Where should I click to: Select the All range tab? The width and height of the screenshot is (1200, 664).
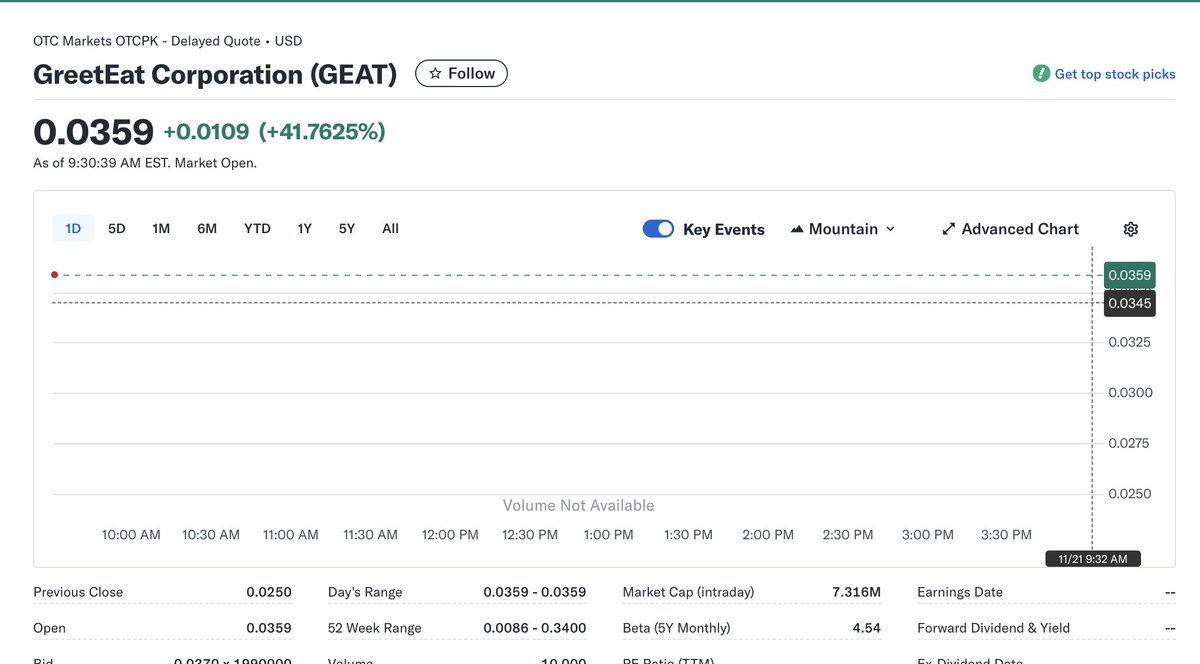click(x=390, y=228)
